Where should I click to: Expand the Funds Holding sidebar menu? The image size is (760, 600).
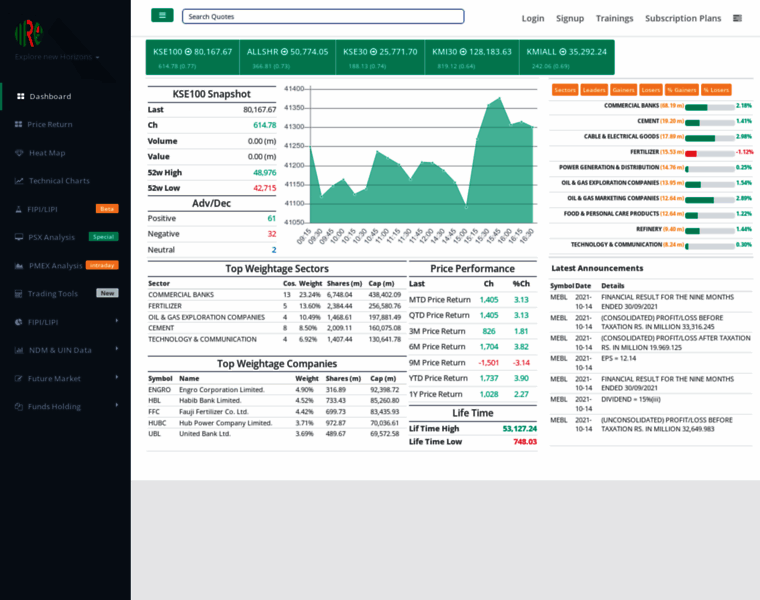[116, 405]
